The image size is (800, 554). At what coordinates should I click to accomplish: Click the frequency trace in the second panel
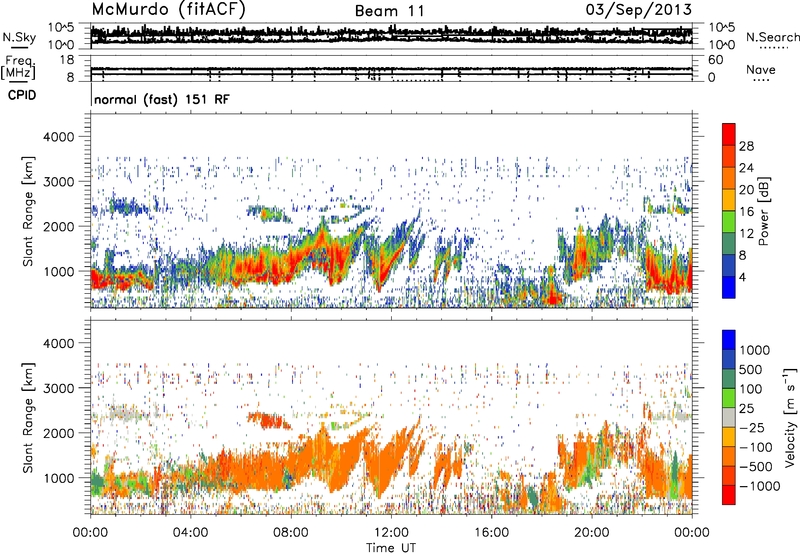pyautogui.click(x=391, y=69)
